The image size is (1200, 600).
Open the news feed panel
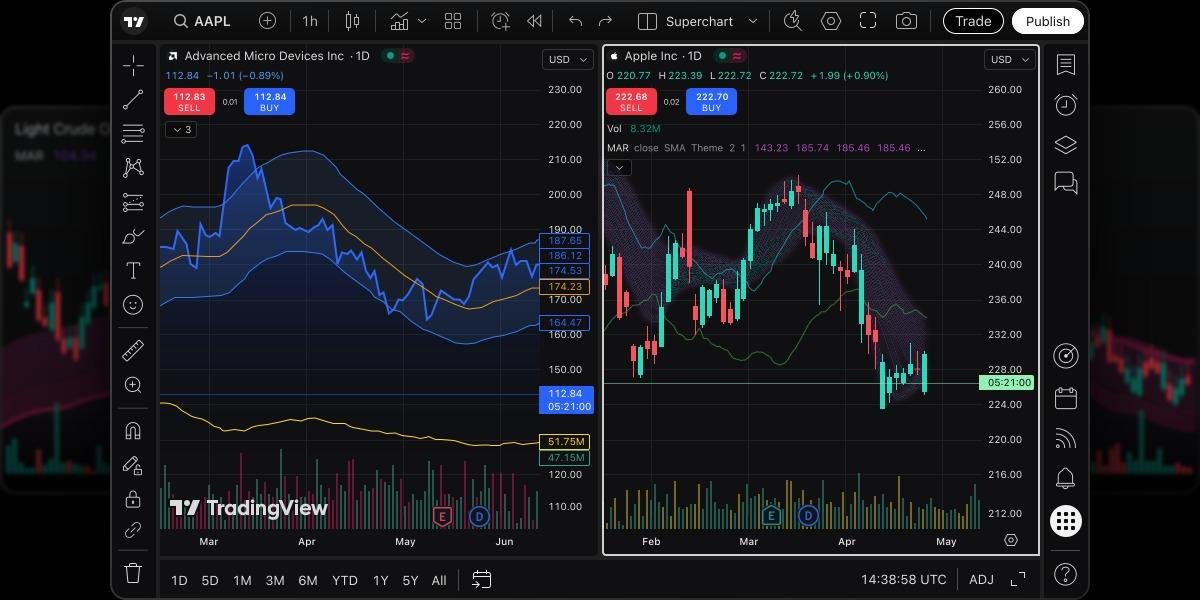[x=1065, y=438]
